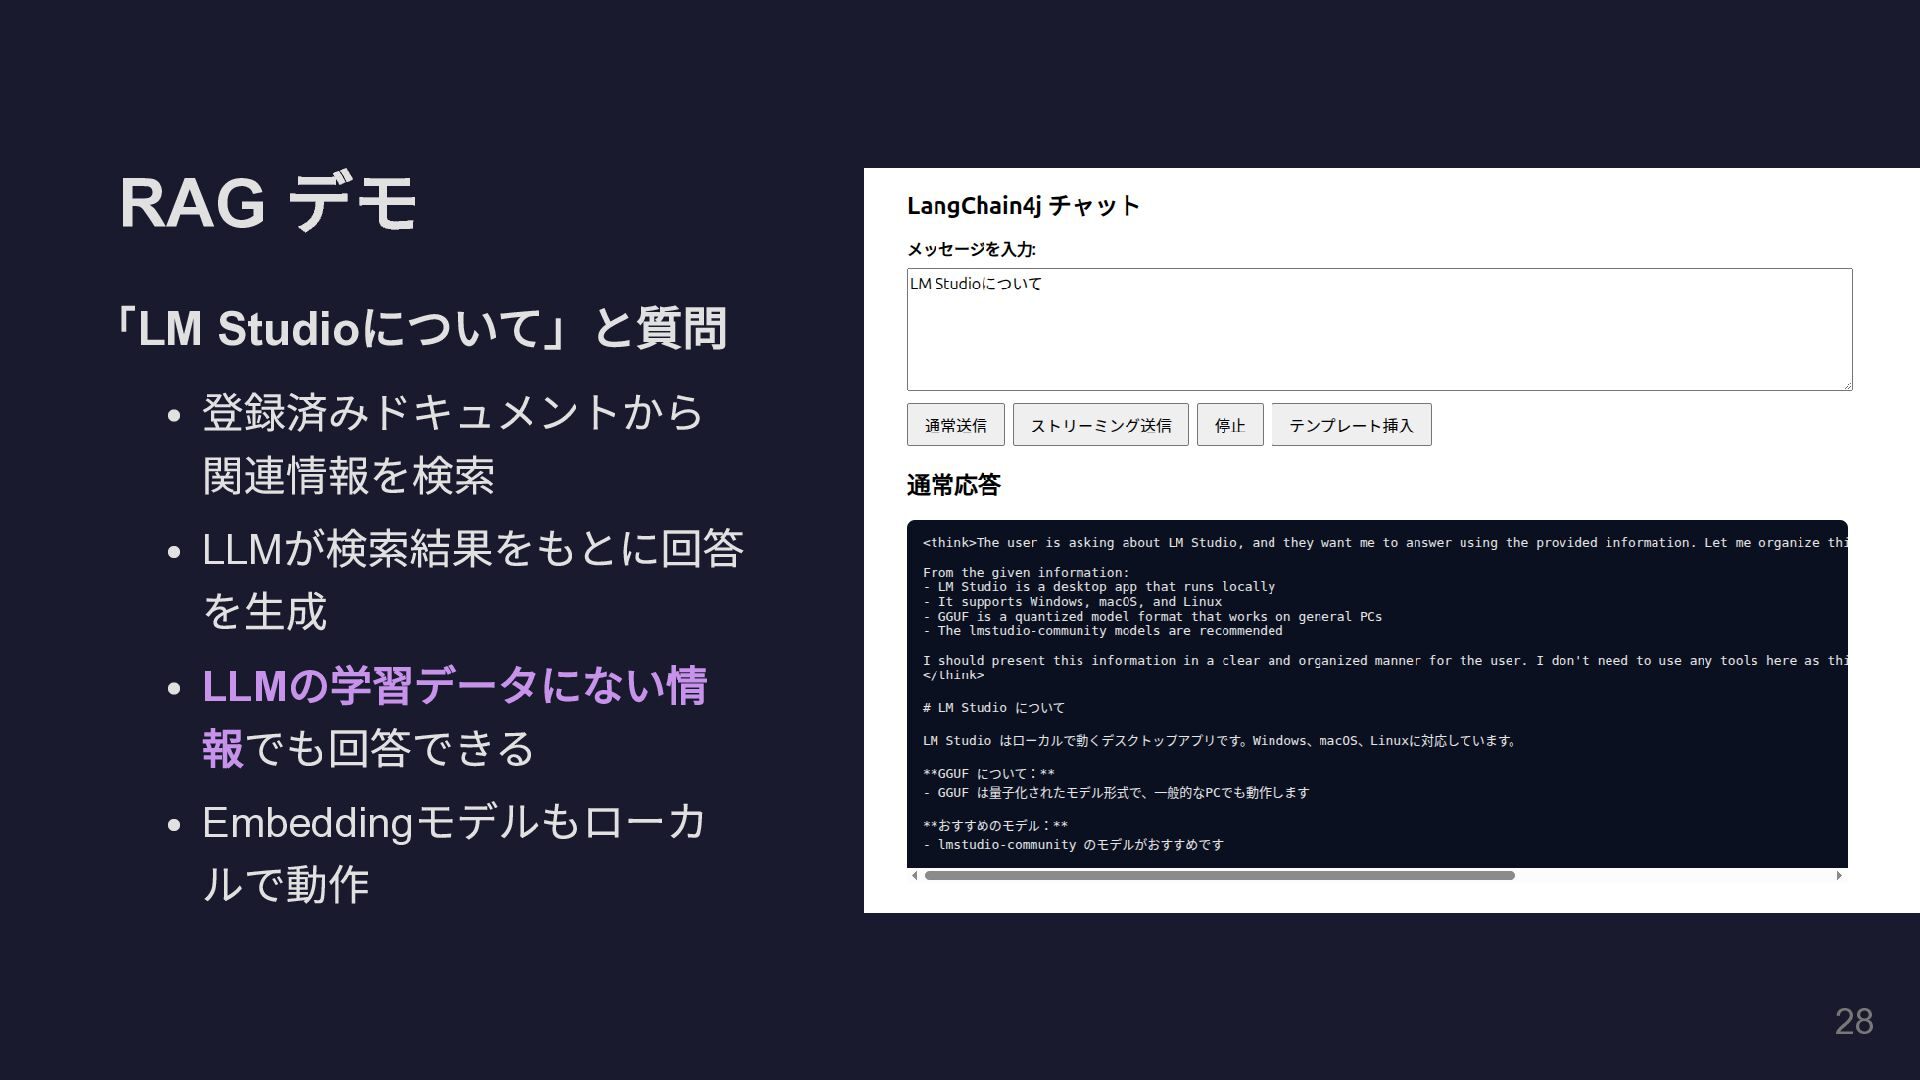
Task: Click slide page number 28
Action: click(x=1853, y=1022)
